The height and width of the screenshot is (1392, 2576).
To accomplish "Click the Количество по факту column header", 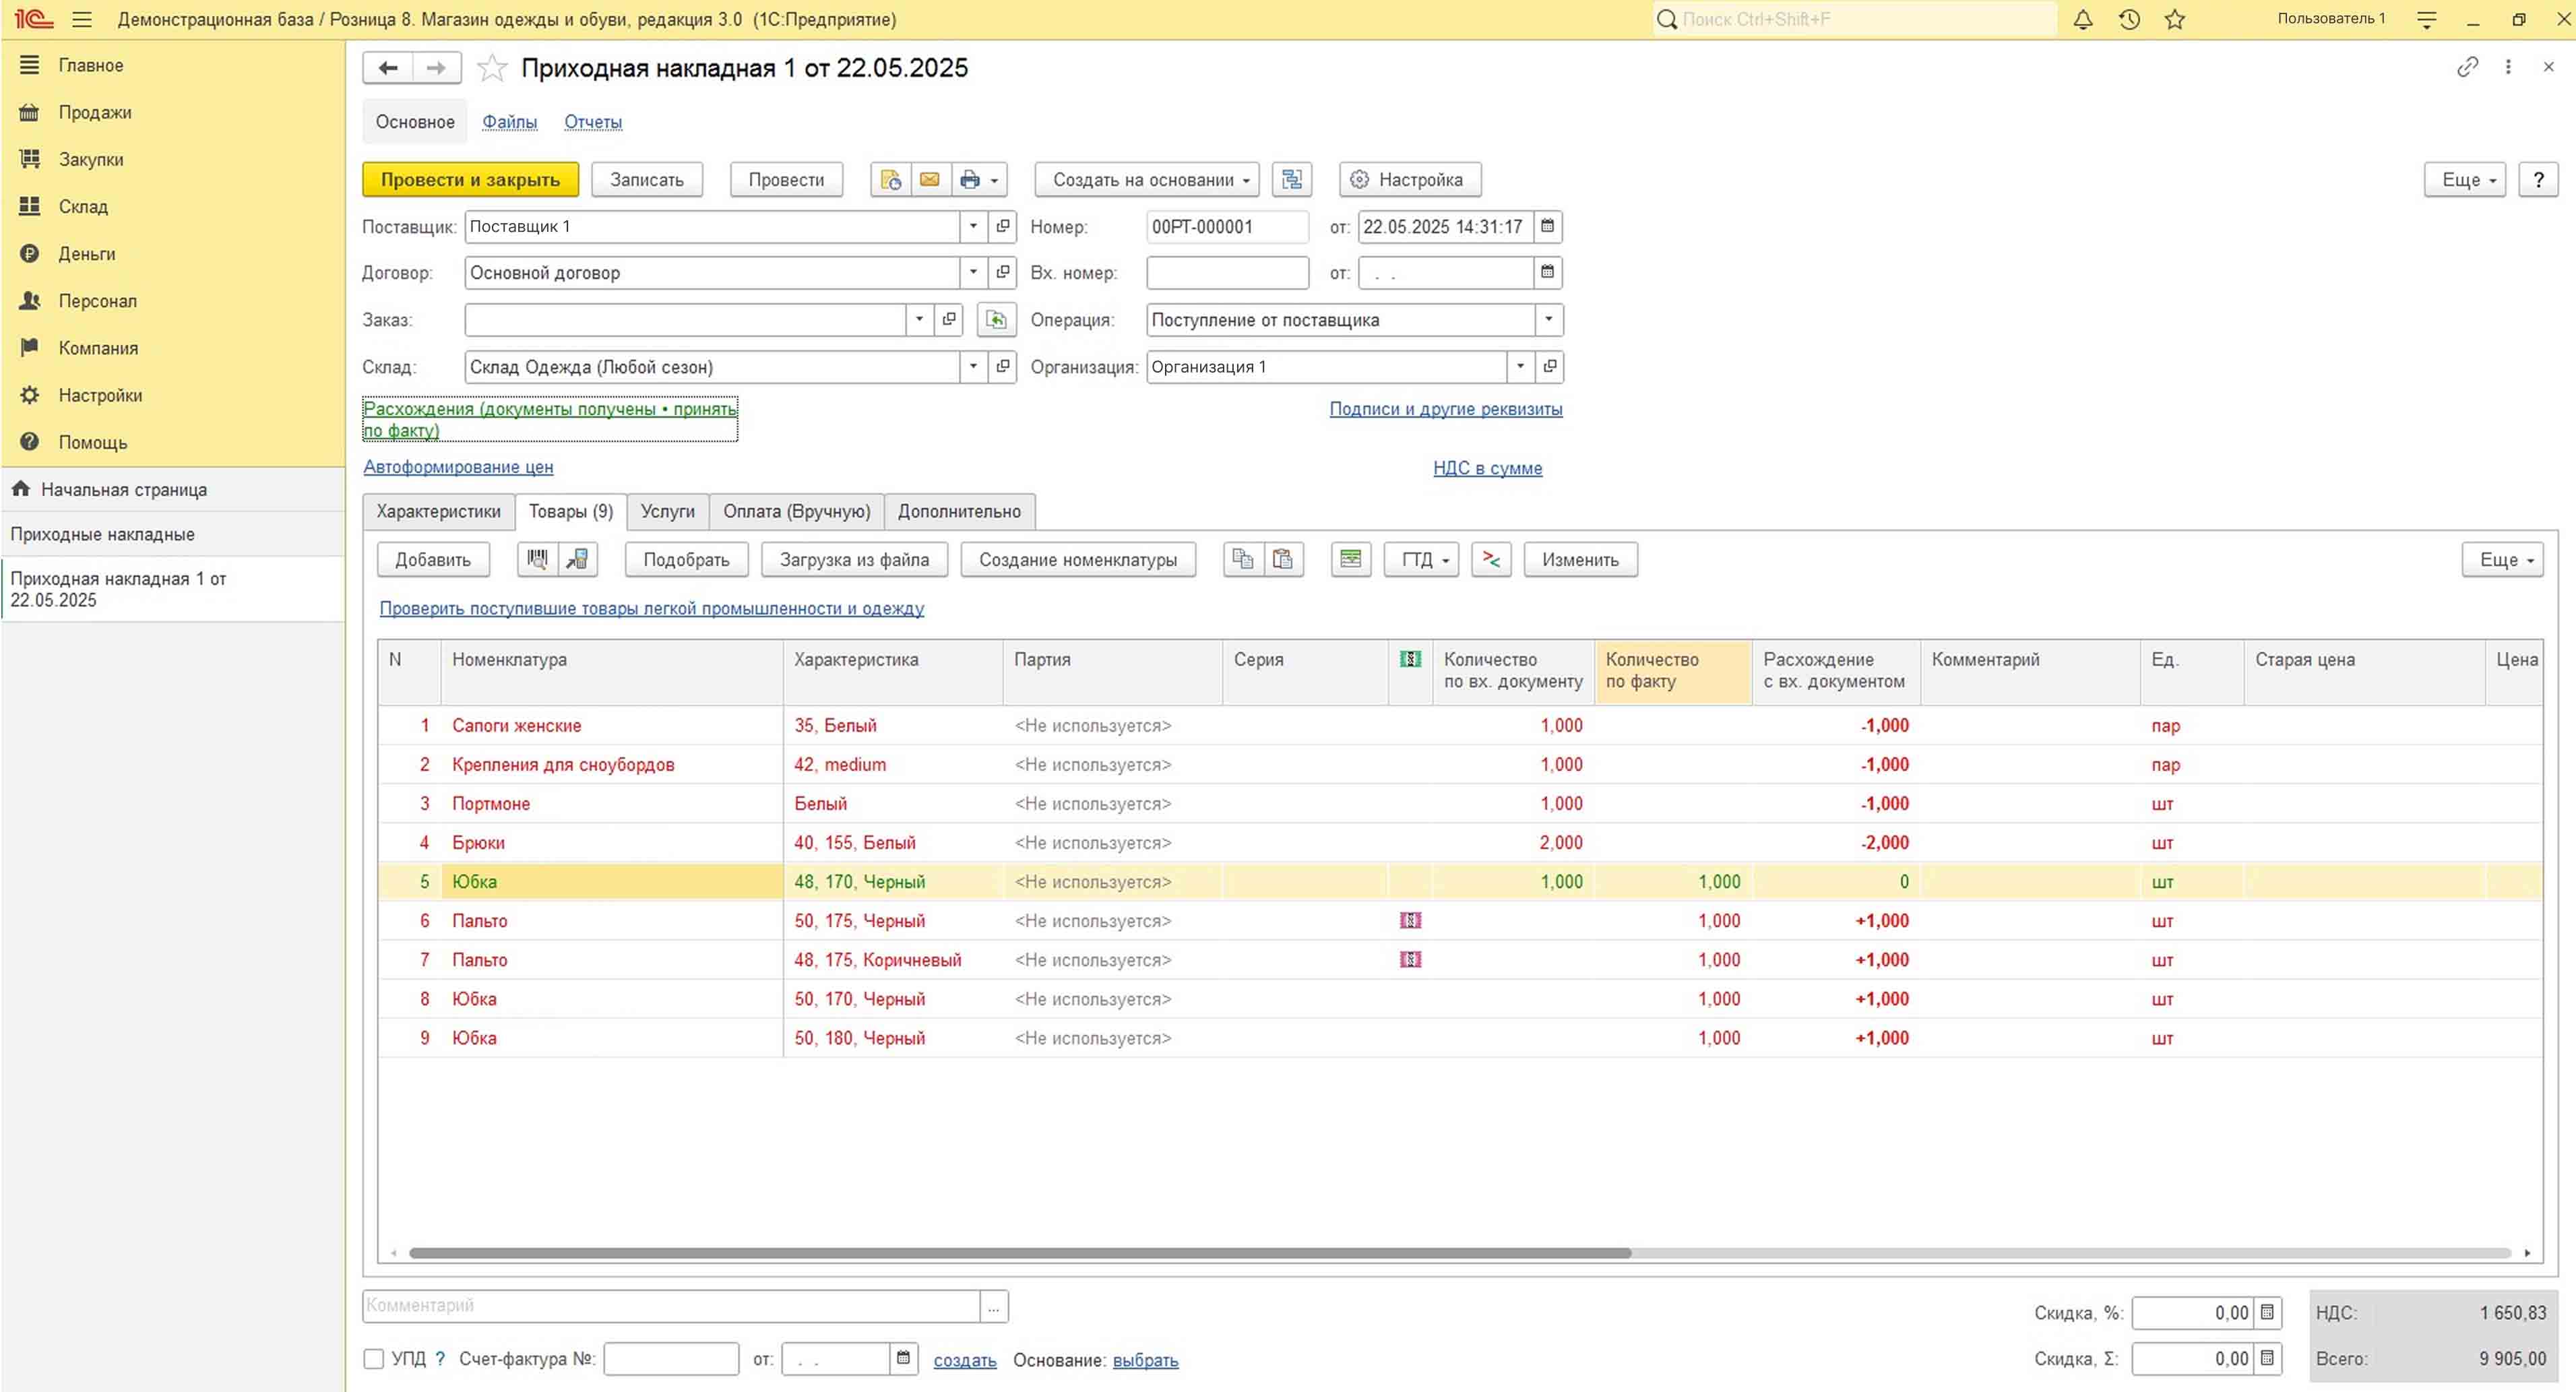I will pos(1672,671).
